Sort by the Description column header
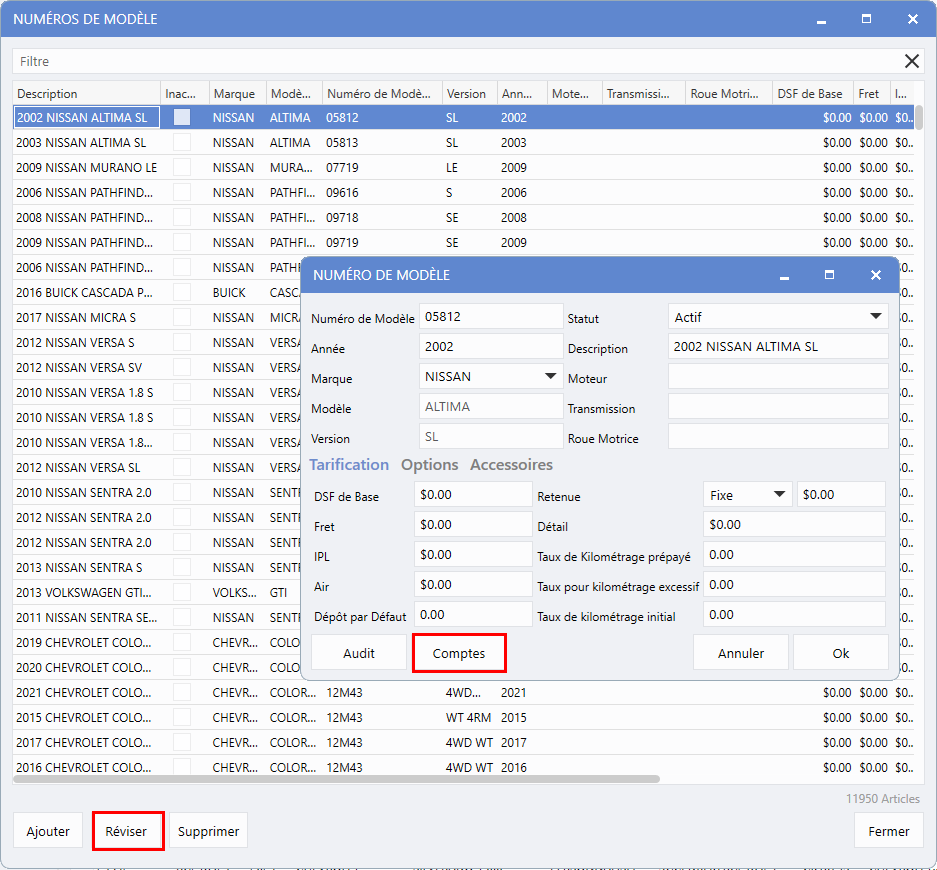The width and height of the screenshot is (937, 870). 87,93
